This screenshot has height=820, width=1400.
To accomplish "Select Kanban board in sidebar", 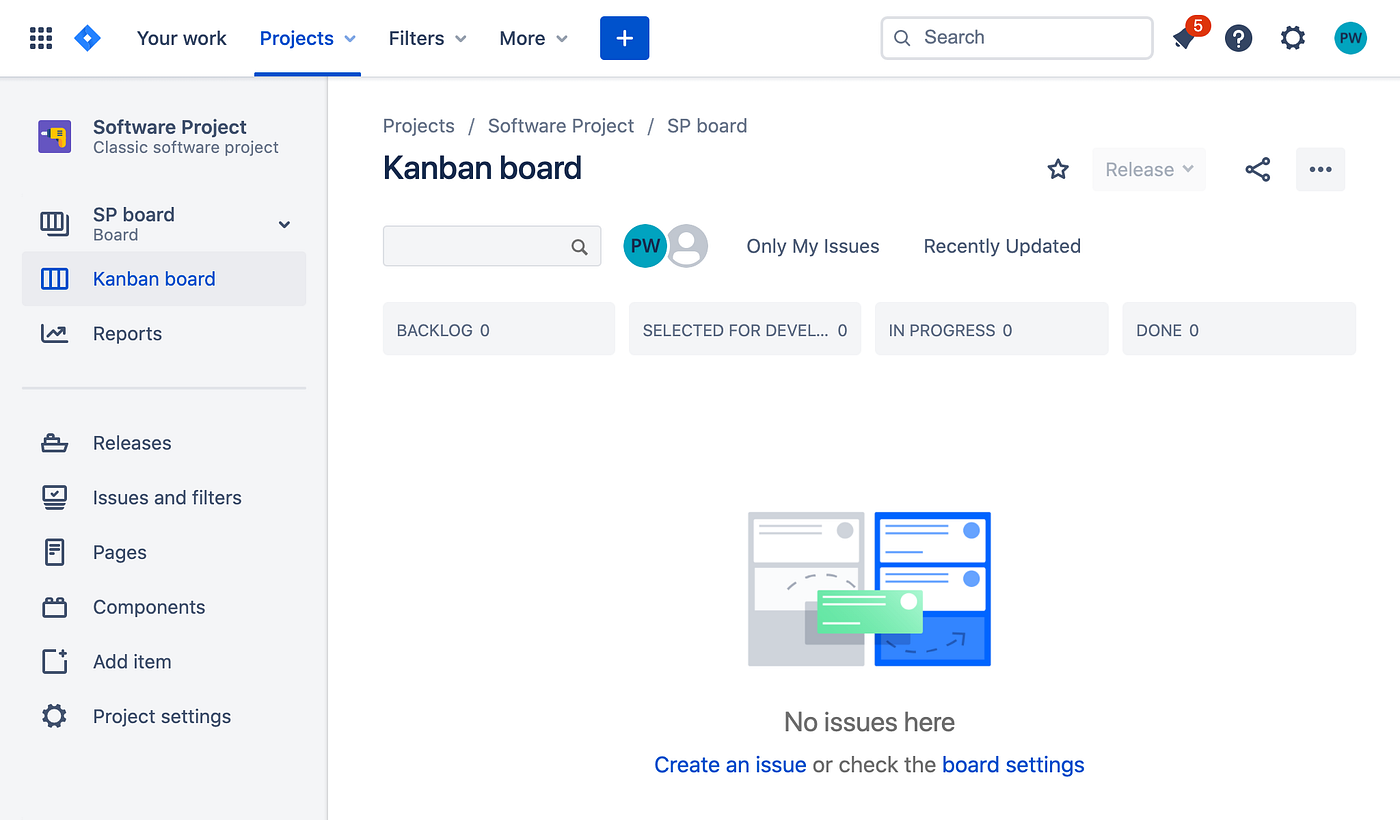I will coord(164,279).
